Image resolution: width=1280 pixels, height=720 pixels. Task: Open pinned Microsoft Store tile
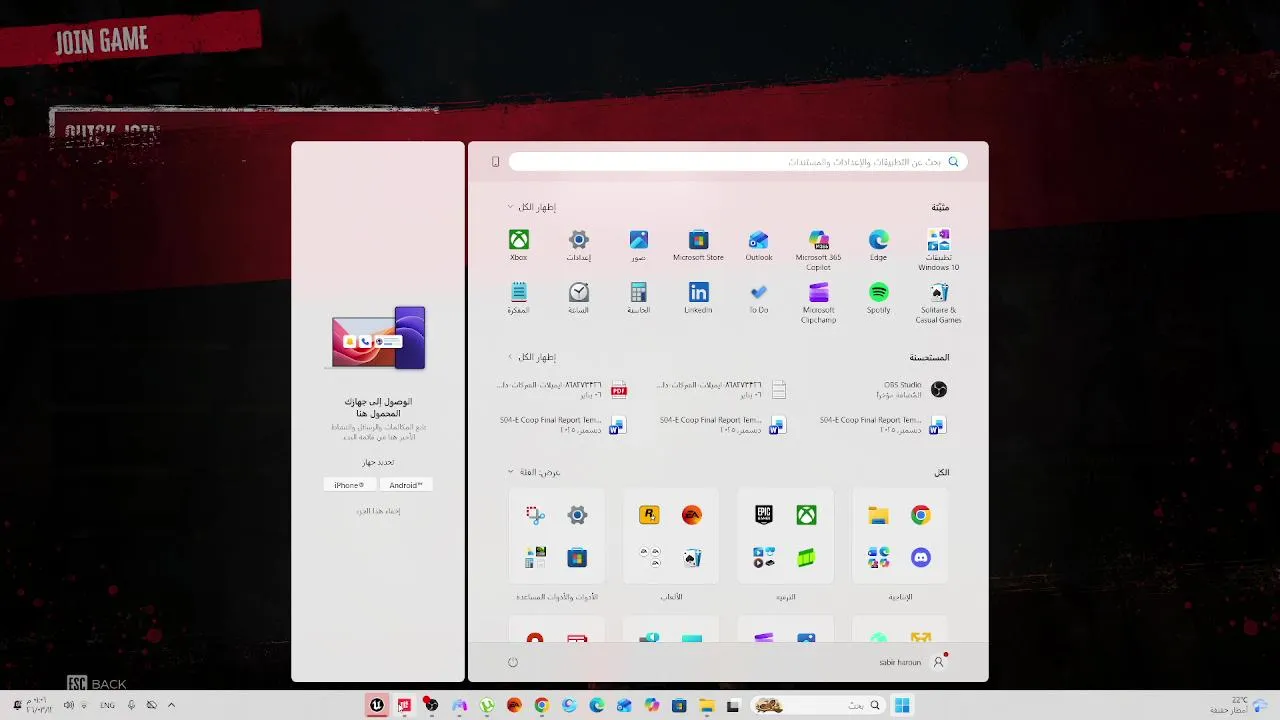click(x=698, y=245)
